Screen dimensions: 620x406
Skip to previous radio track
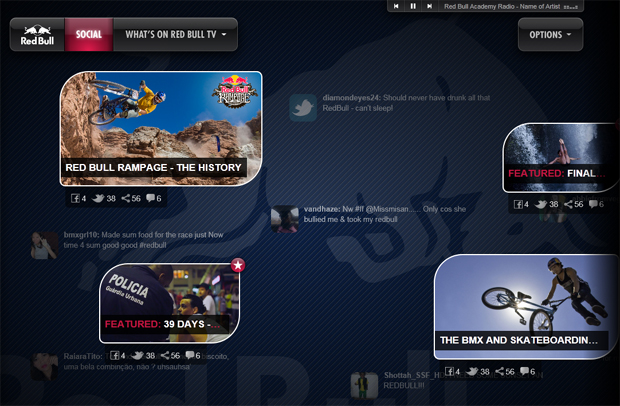[397, 6]
